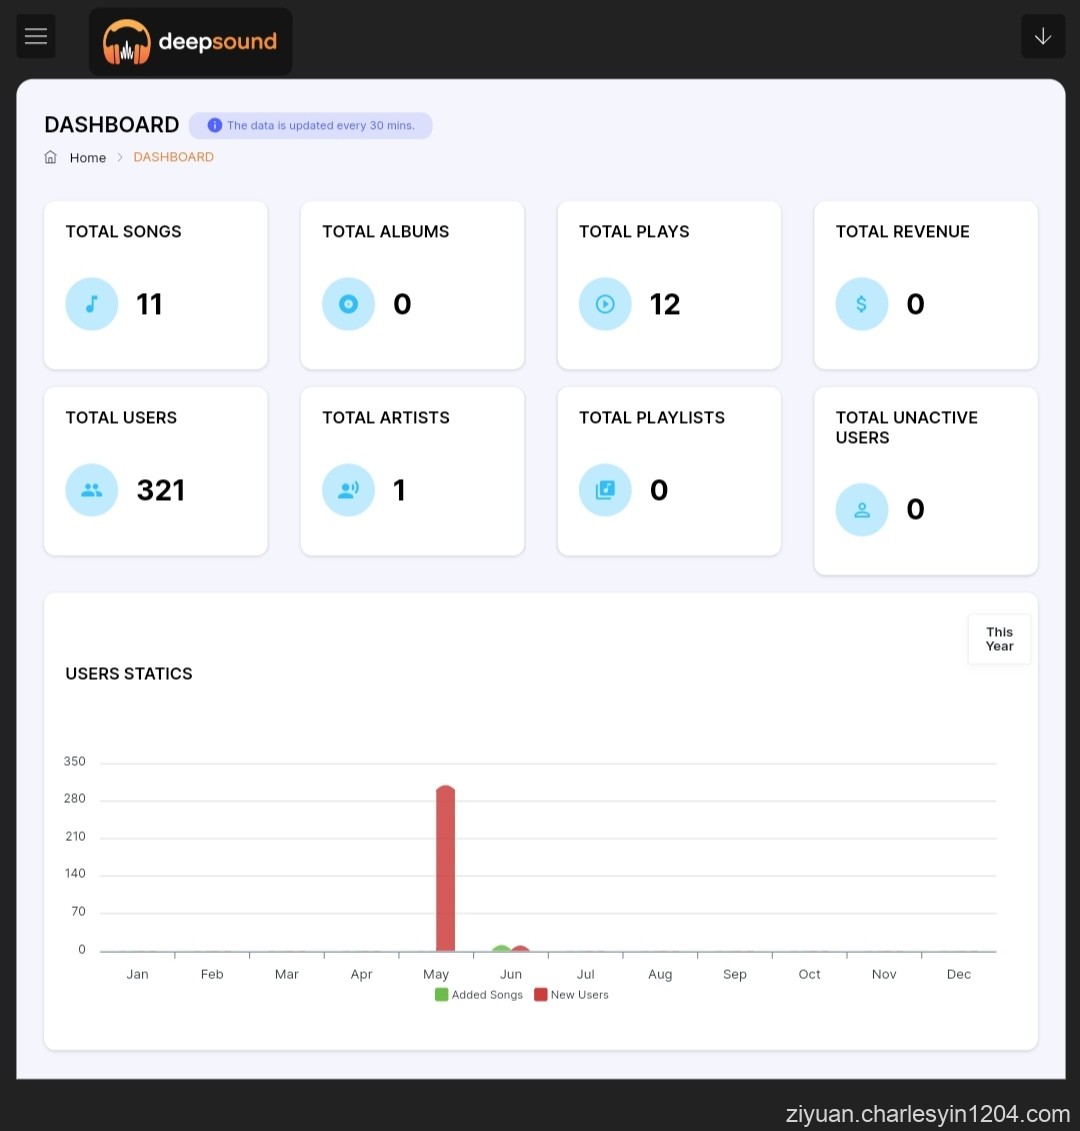Click the info icon in update notice

[214, 125]
